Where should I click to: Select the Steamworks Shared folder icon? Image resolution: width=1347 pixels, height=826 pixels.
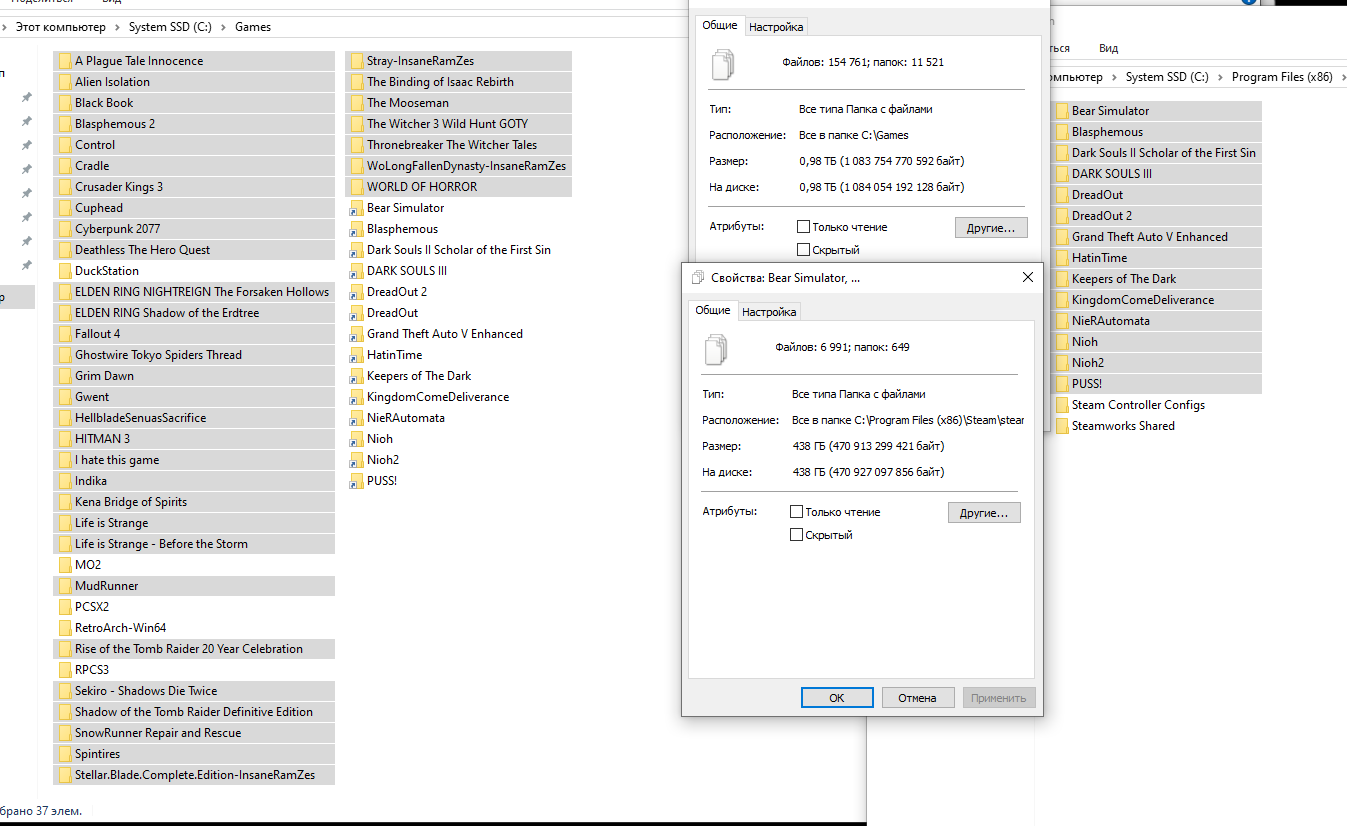point(1062,426)
